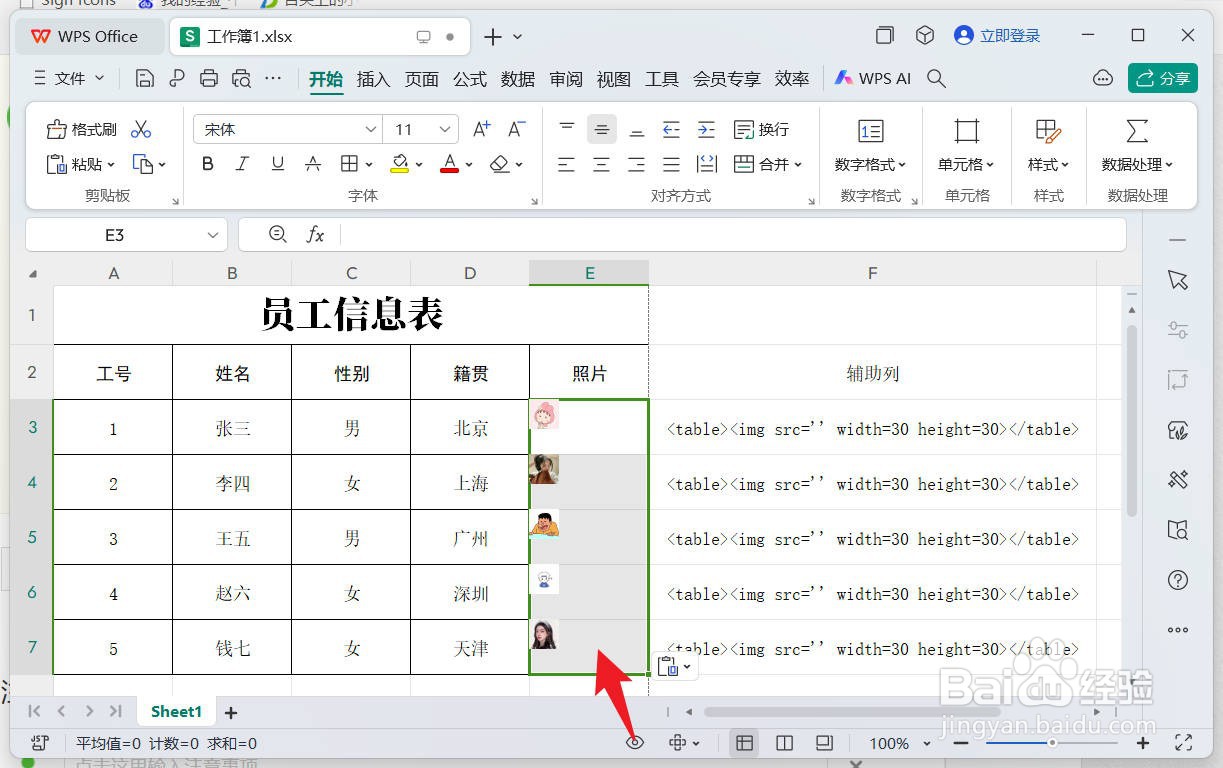Open the 文件 menu
This screenshot has height=768, width=1223.
pos(69,78)
